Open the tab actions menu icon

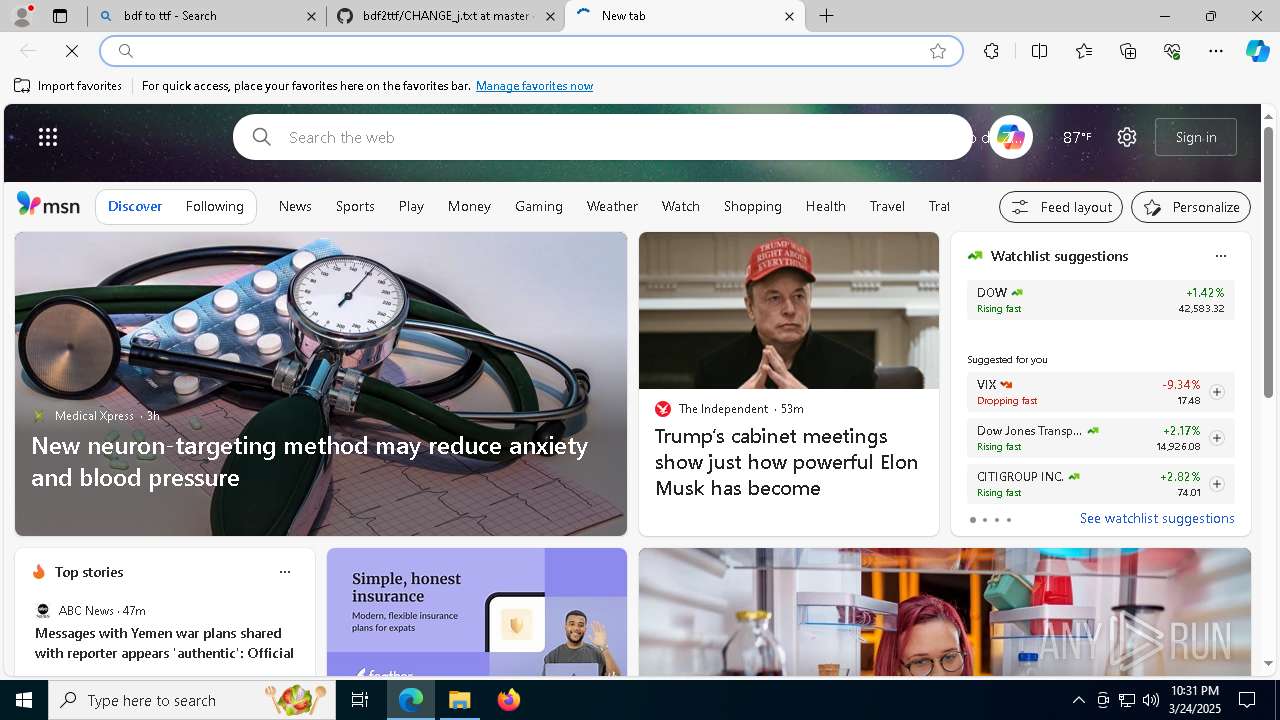60,16
